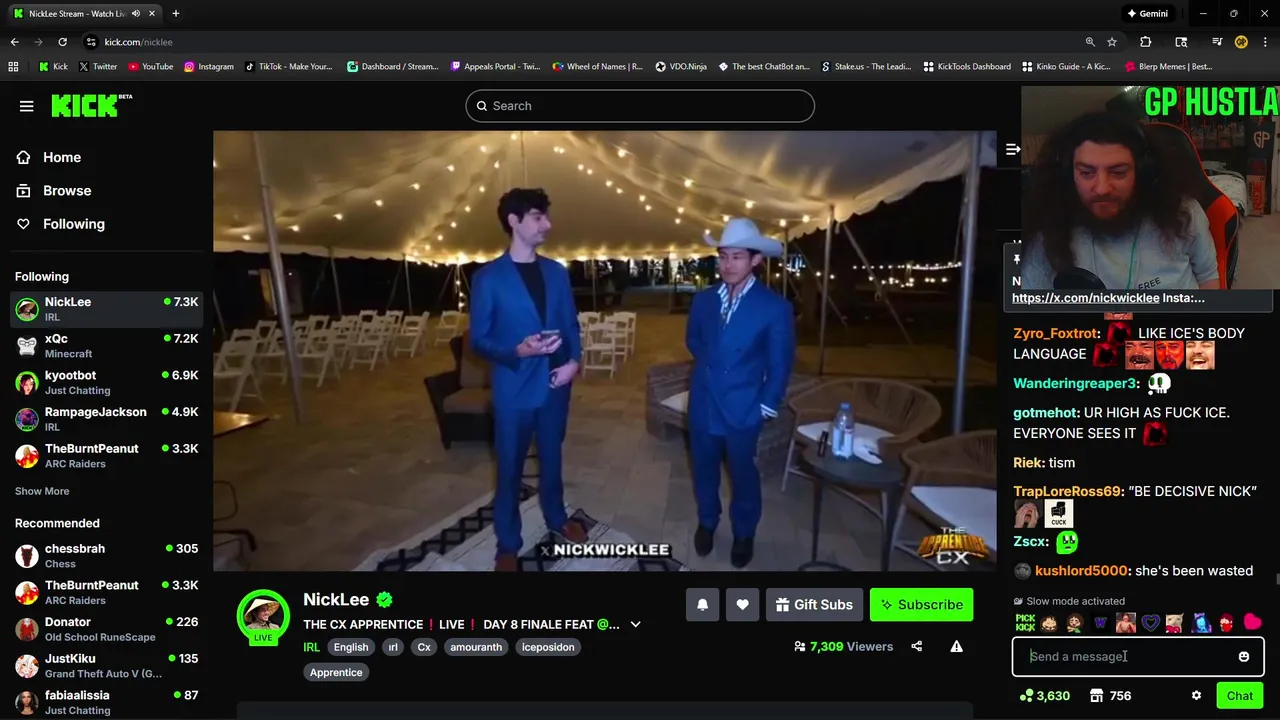Open Gemini in the browser title bar
The width and height of the screenshot is (1280, 720).
coord(1147,14)
